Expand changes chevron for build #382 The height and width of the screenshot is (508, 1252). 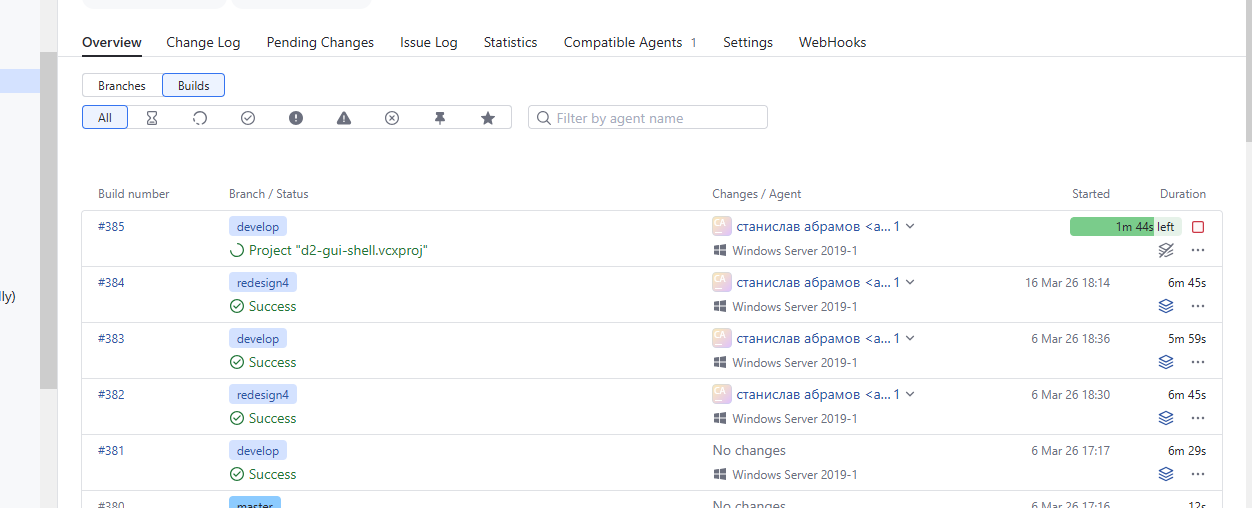(910, 394)
